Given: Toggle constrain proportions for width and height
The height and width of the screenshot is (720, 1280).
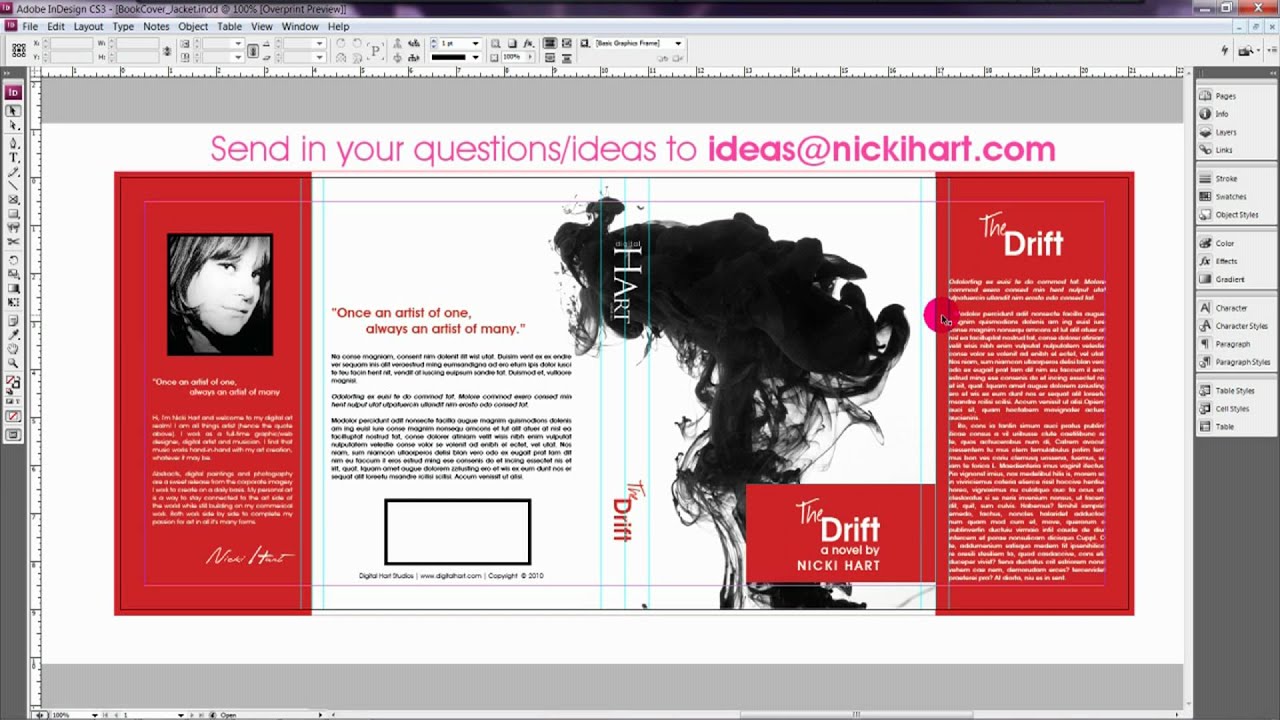Looking at the screenshot, I should [x=167, y=51].
